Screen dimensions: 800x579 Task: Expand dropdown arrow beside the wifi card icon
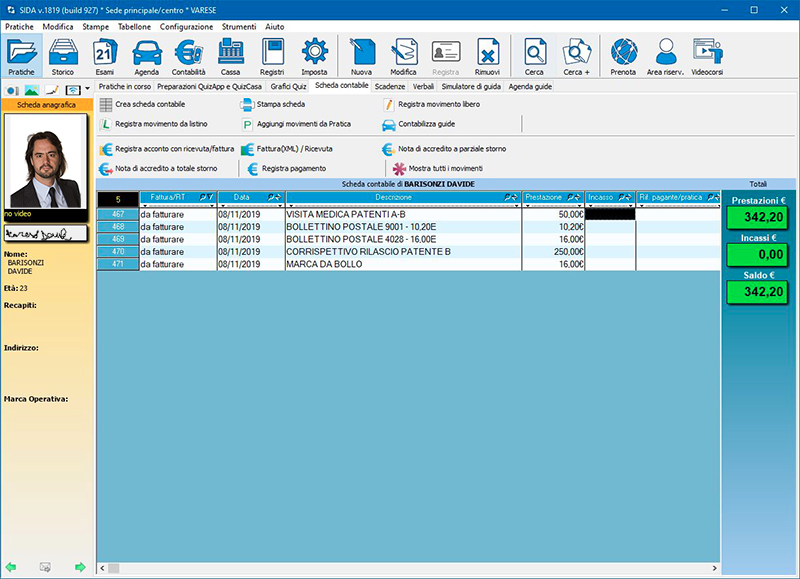click(x=88, y=89)
